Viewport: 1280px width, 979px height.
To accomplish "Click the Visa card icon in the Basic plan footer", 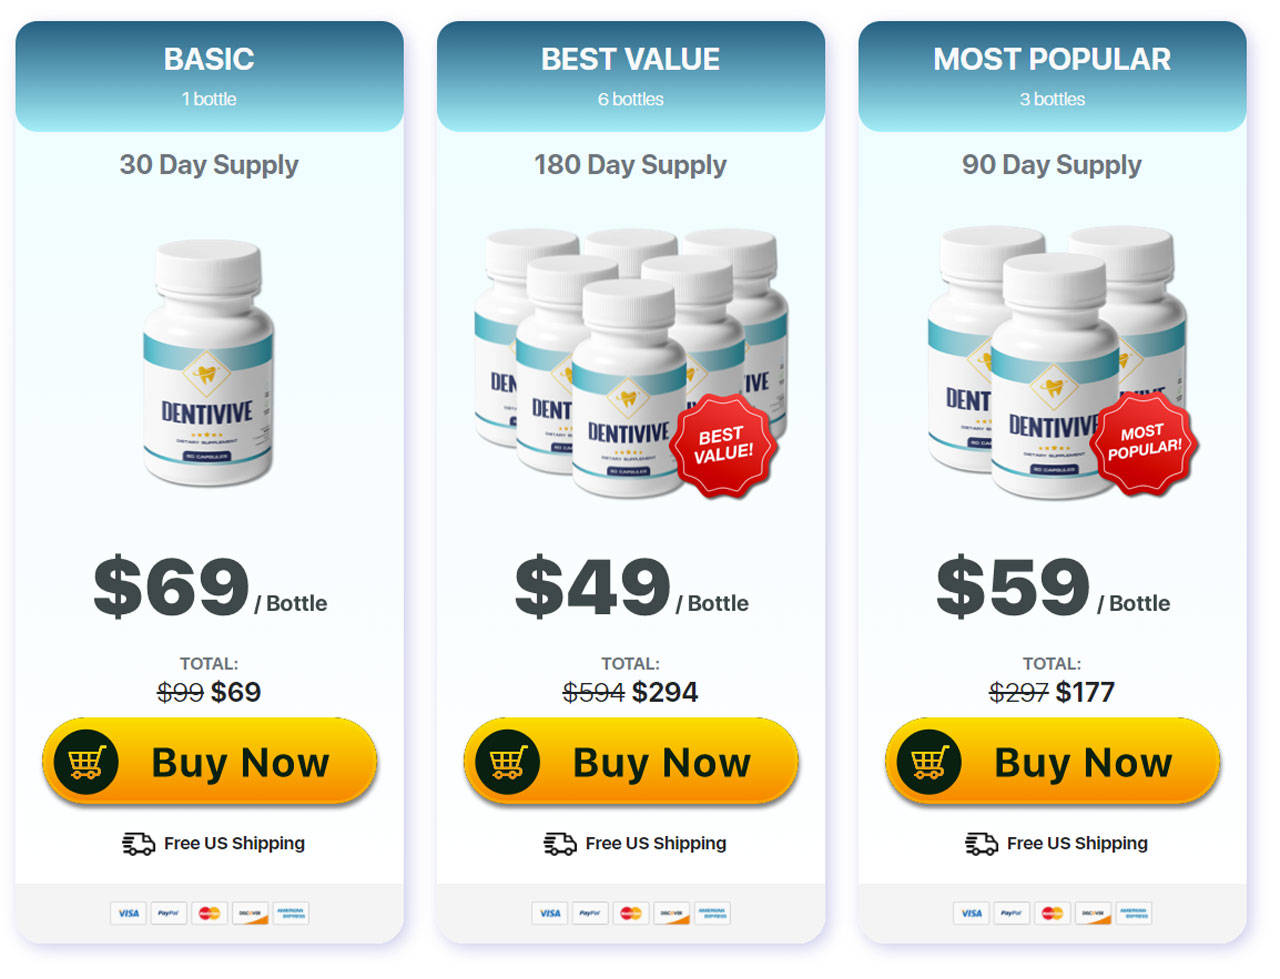I will pos(129,913).
